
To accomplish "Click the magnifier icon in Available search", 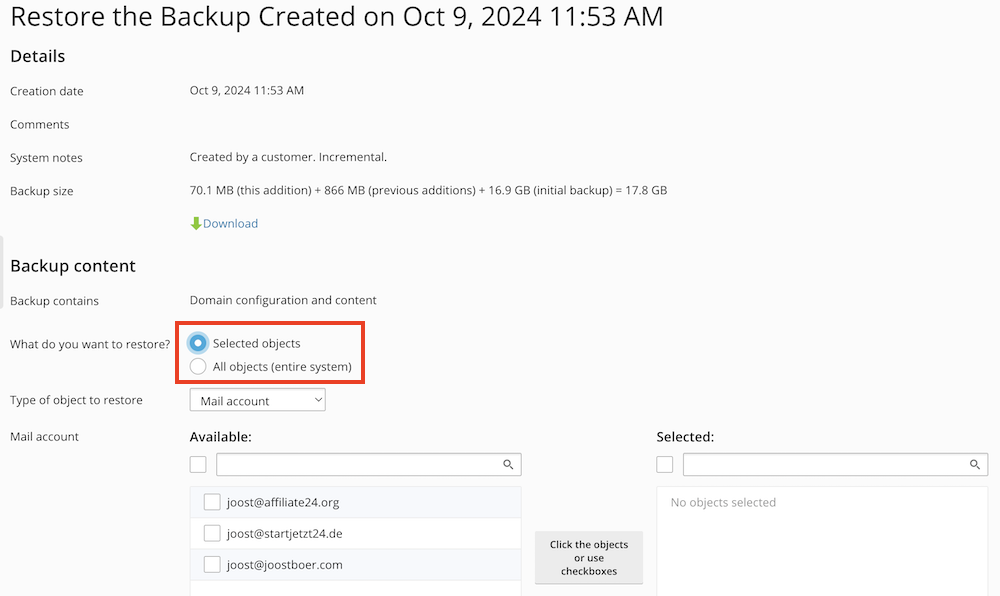I will (x=508, y=465).
